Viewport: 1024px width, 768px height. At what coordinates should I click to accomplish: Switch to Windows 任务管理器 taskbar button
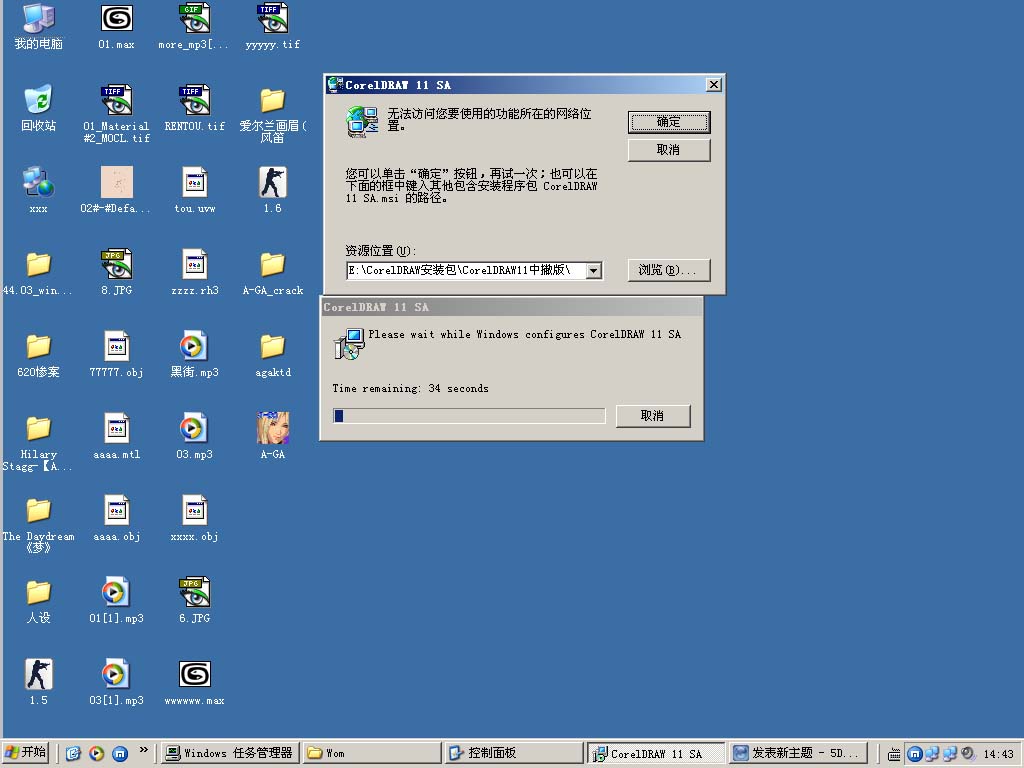tap(229, 754)
